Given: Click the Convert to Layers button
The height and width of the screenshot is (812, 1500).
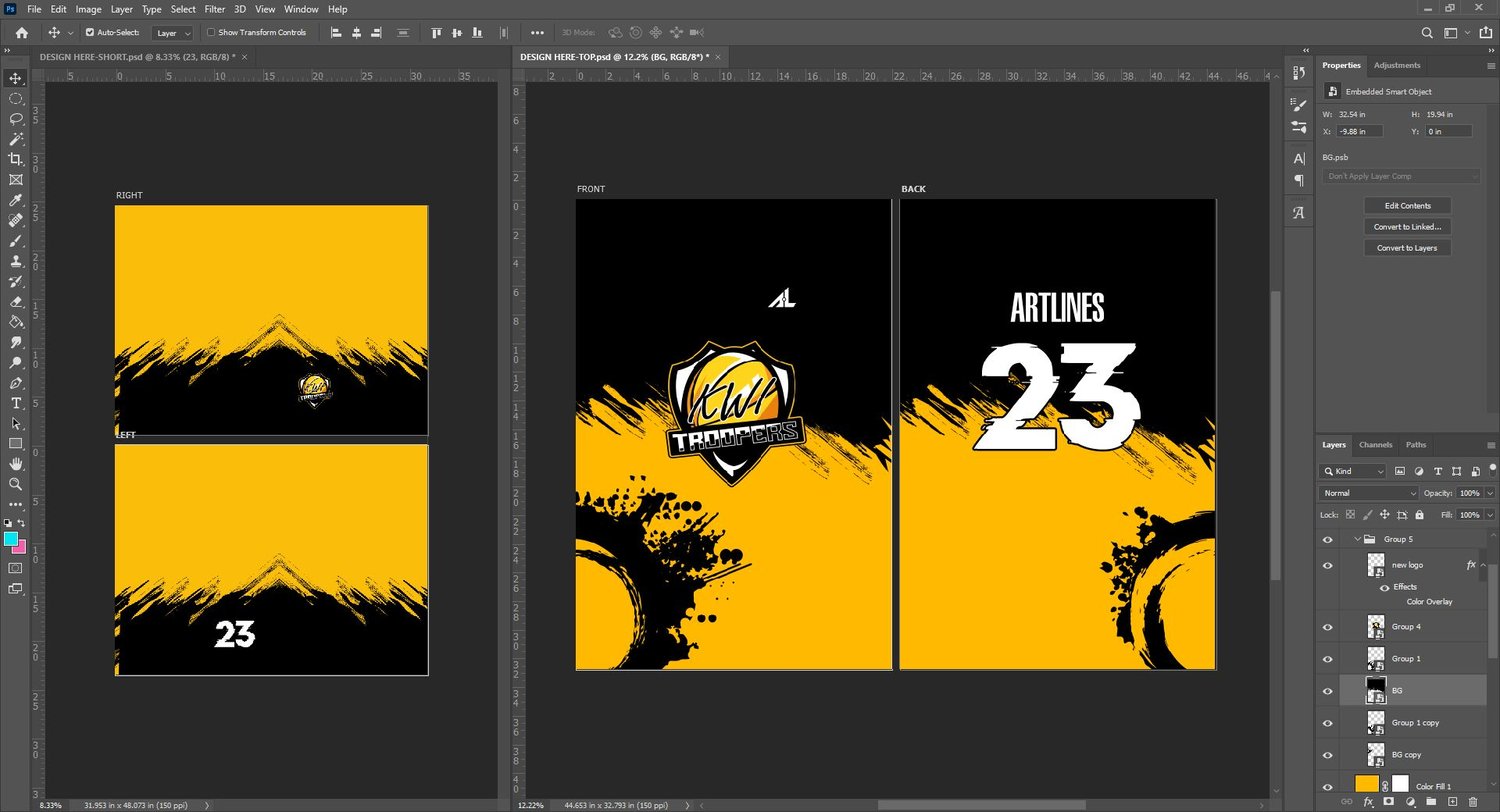Looking at the screenshot, I should click(1407, 248).
